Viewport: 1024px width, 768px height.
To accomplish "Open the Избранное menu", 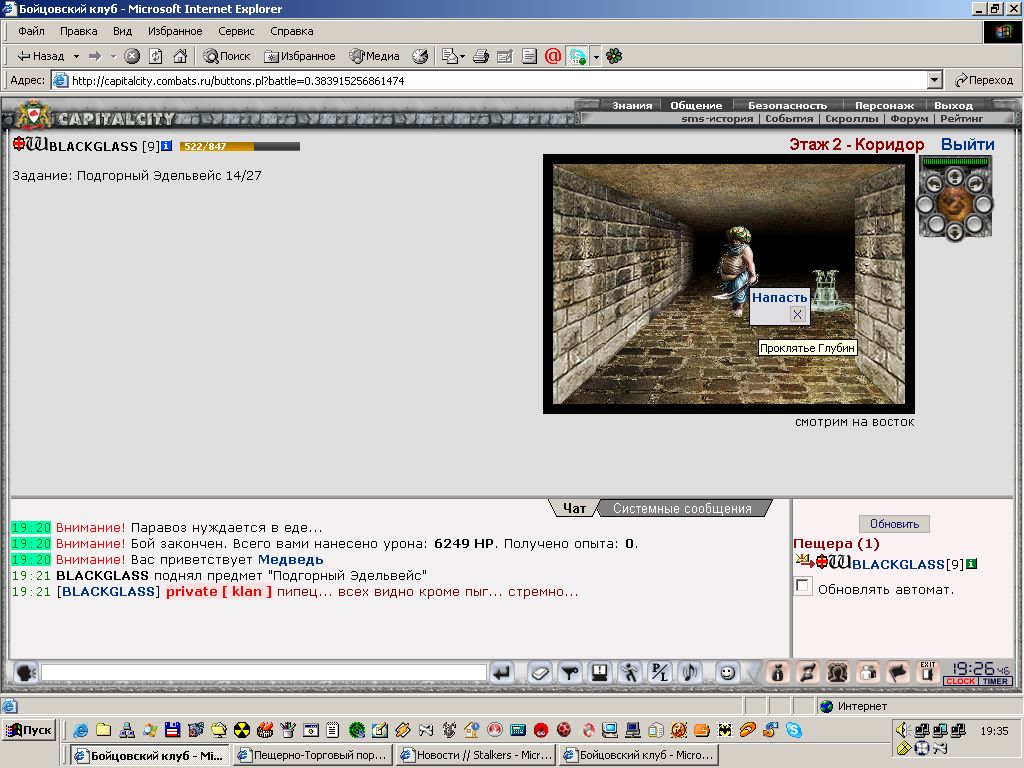I will [x=175, y=31].
